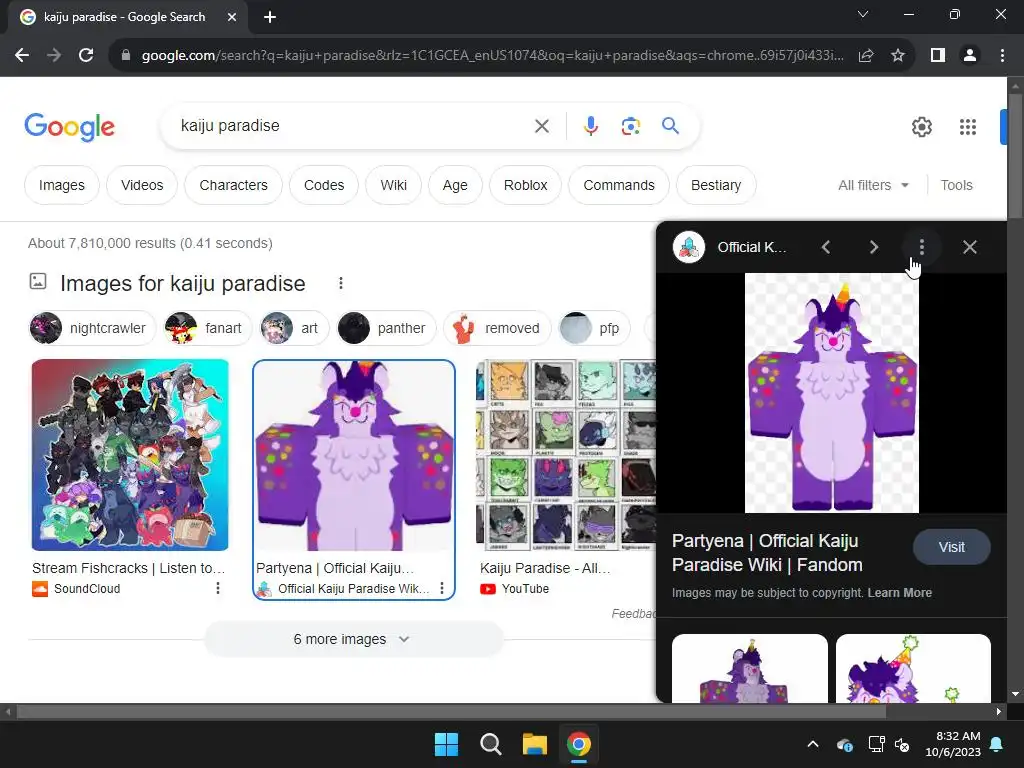The image size is (1024, 768).
Task: Open preview panel three-dot options
Action: point(921,247)
